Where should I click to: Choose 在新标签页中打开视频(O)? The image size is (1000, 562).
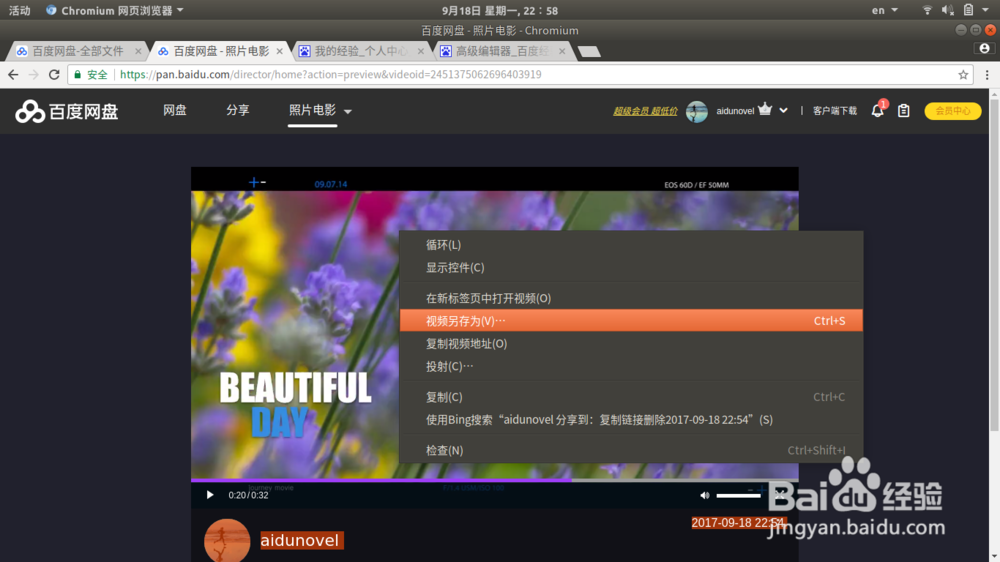(x=631, y=298)
